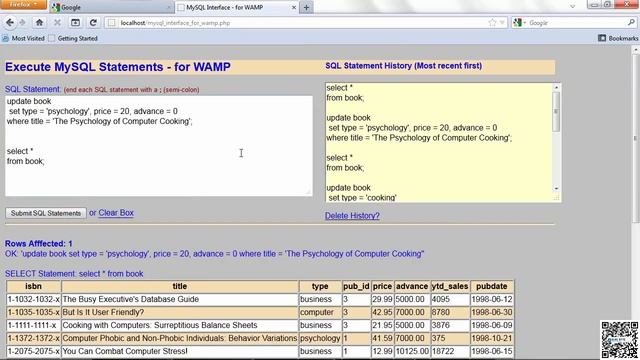Stop page loading with the X icon

[x=57, y=23]
